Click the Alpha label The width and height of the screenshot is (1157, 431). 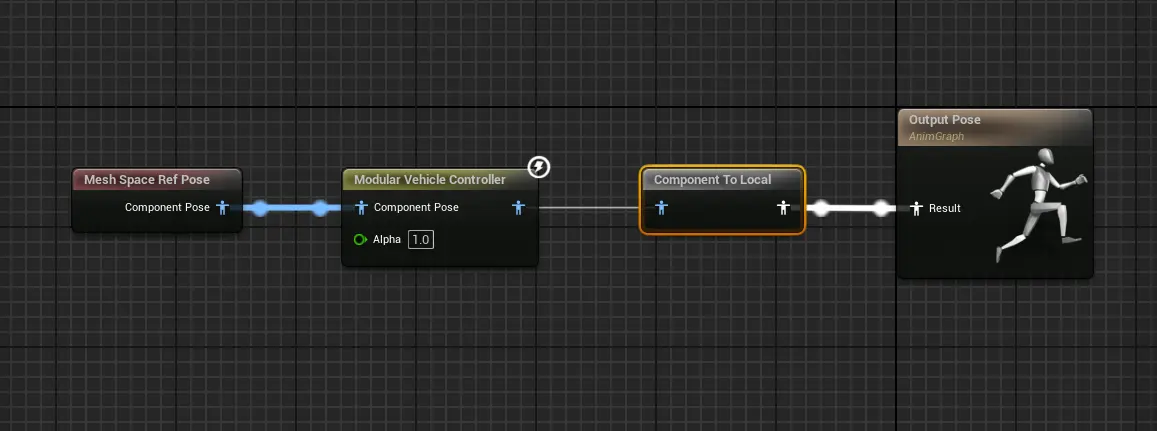(x=387, y=240)
